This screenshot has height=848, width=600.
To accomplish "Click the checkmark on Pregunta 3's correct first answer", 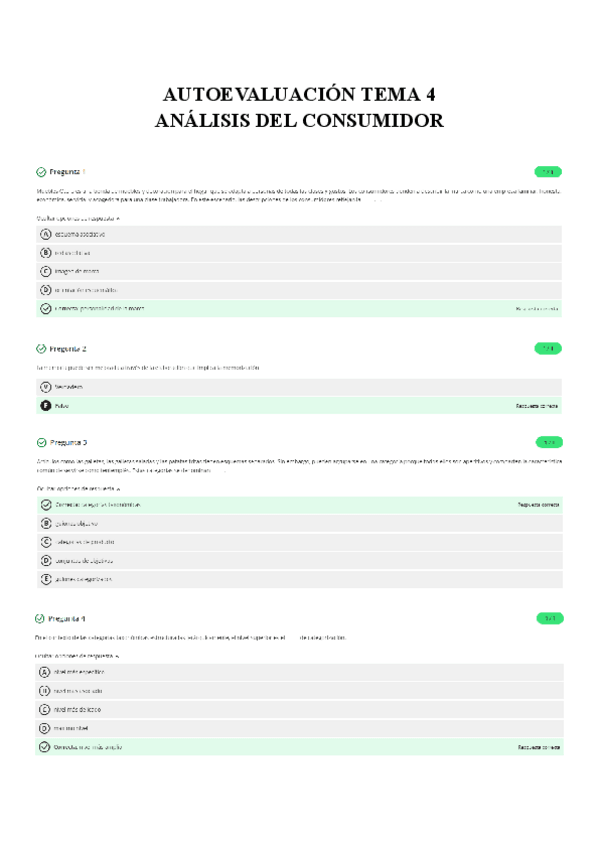I will (45, 505).
